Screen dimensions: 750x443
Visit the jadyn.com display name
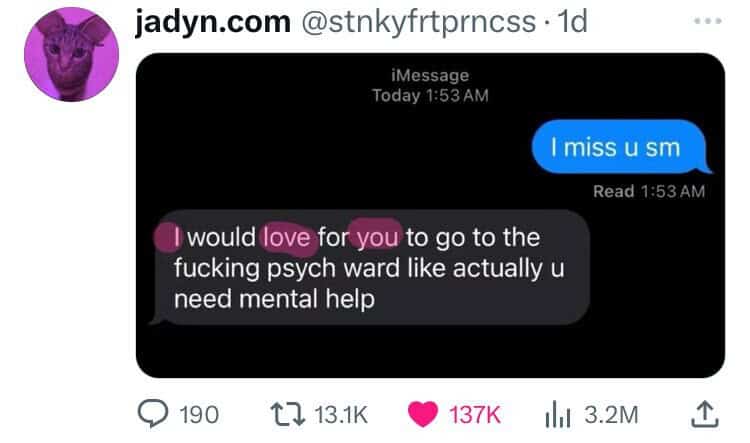coord(213,22)
